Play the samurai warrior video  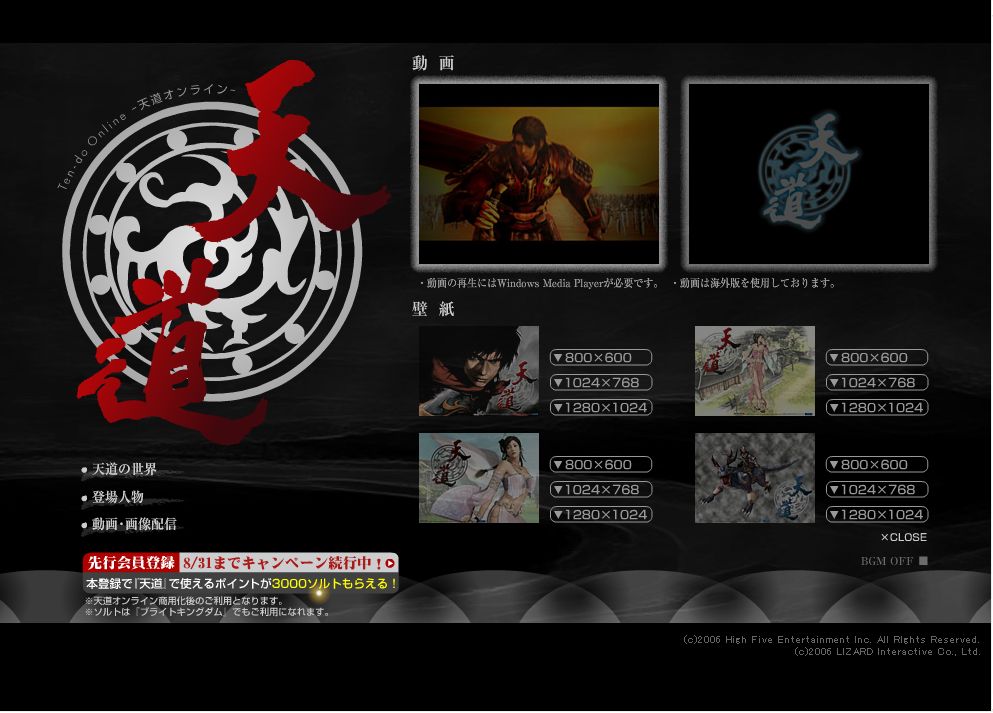coord(539,174)
